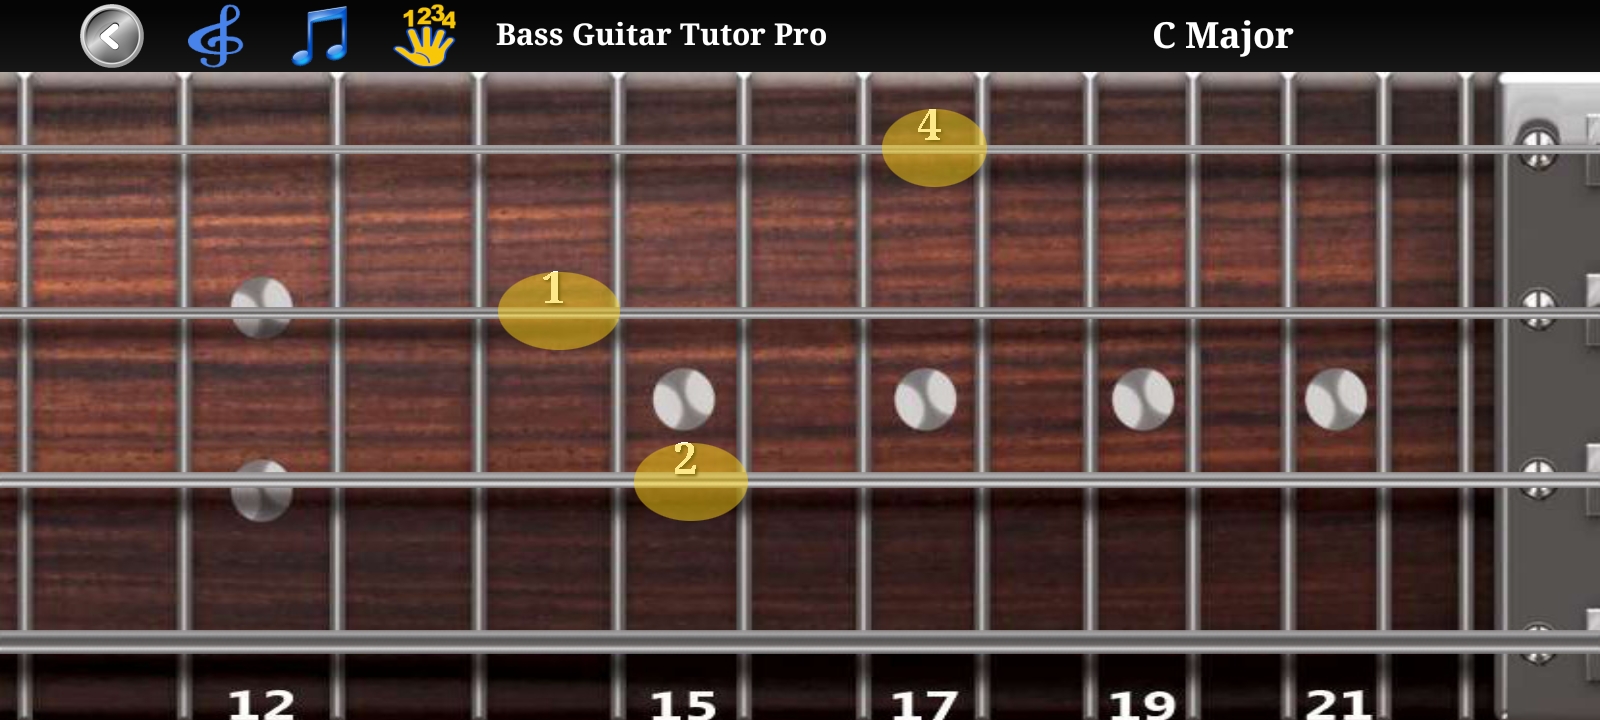Tap the fret number 21 label
This screenshot has height=720, width=1600.
pyautogui.click(x=1337, y=704)
